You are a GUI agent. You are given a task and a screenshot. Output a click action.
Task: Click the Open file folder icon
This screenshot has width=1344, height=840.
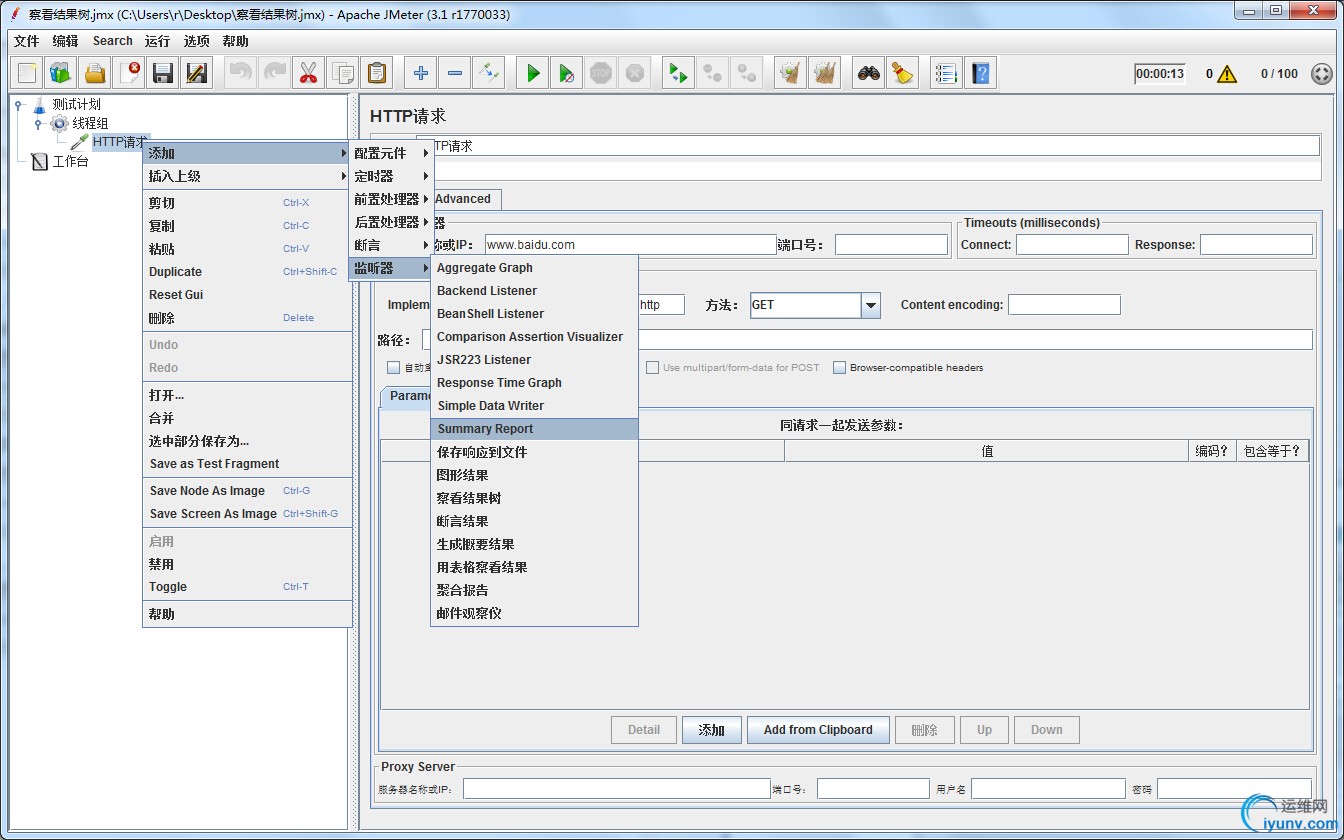pos(95,73)
